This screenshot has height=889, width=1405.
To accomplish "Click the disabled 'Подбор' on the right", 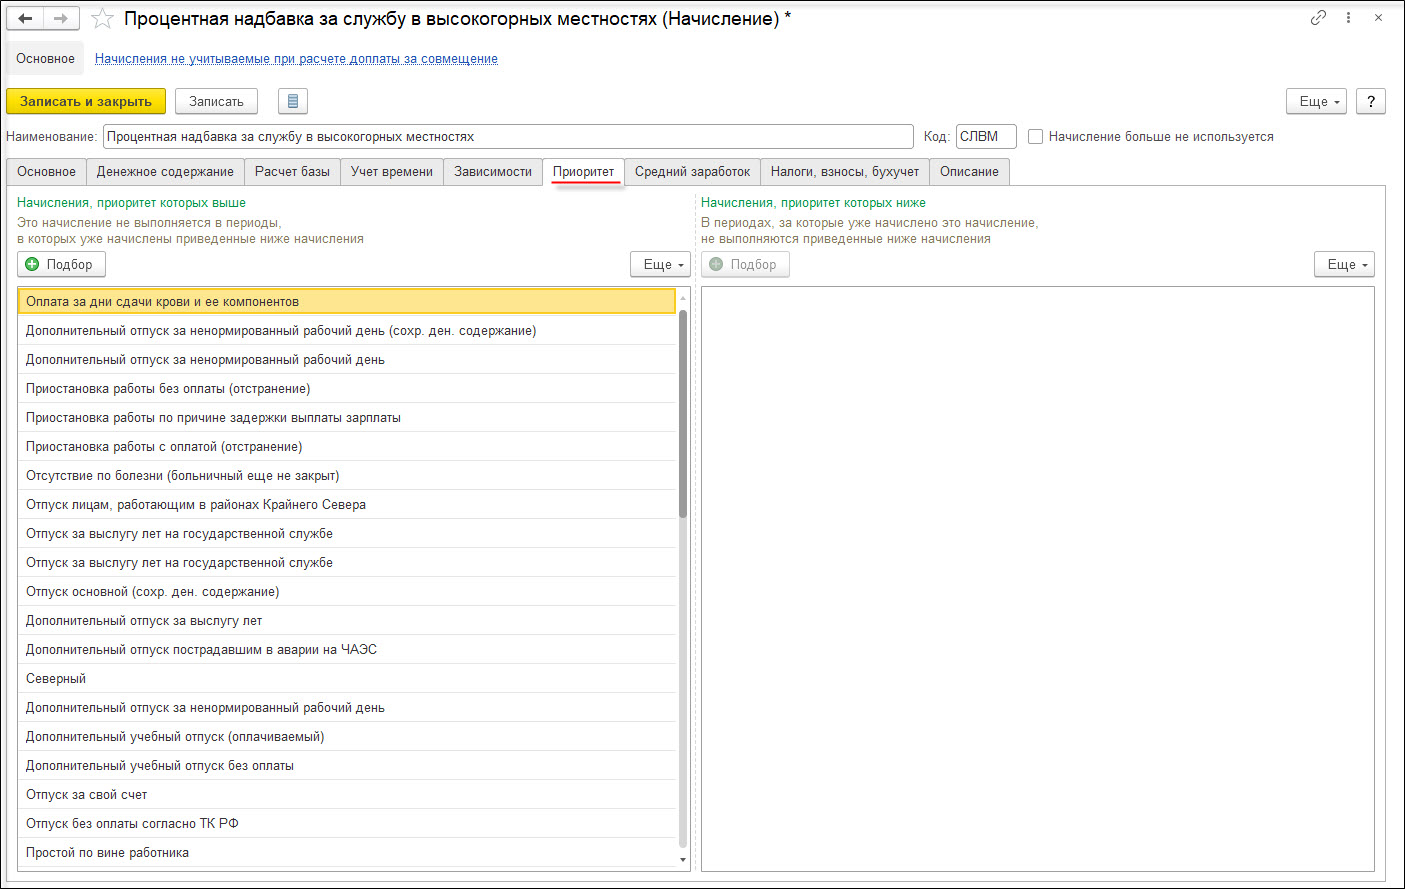I will point(745,264).
